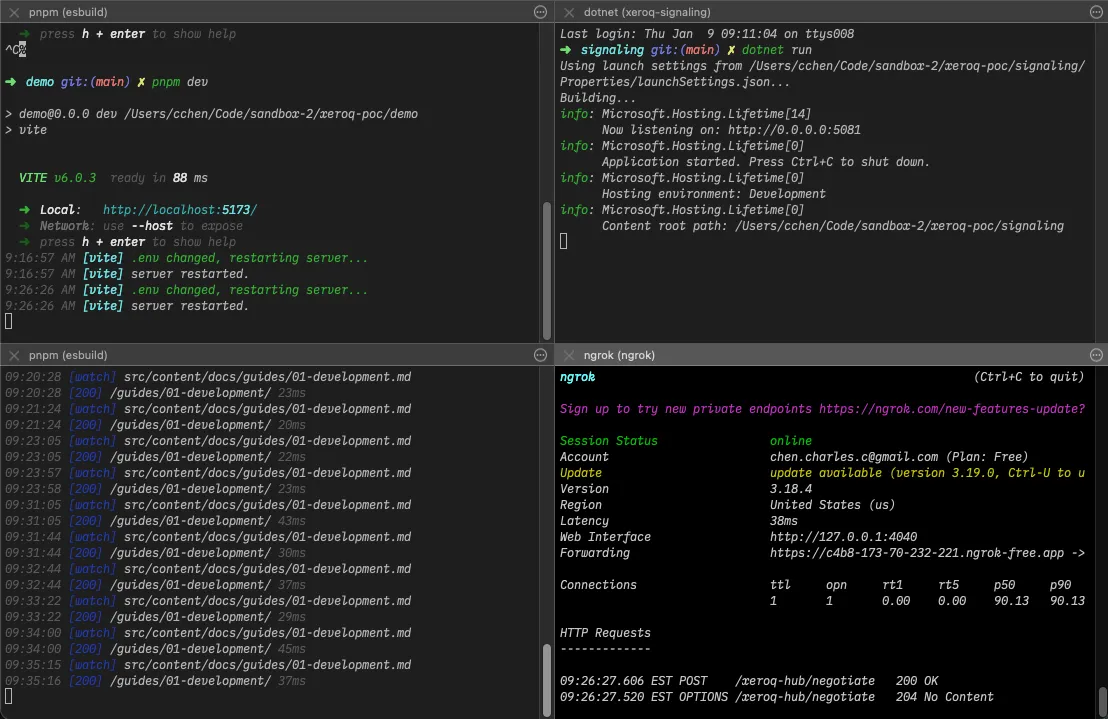Open the options menu of the dotnet pane
Viewport: 1108px width, 719px height.
tap(1096, 12)
